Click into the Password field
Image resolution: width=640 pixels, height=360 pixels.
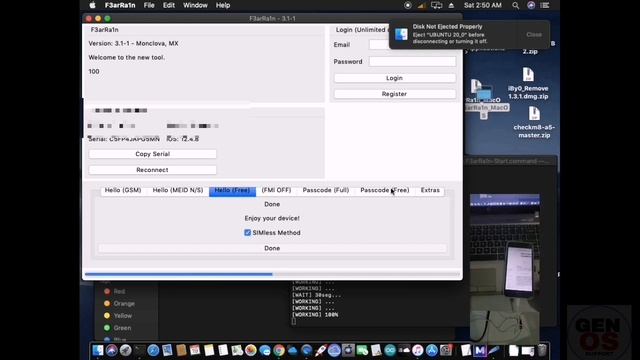[x=412, y=62]
